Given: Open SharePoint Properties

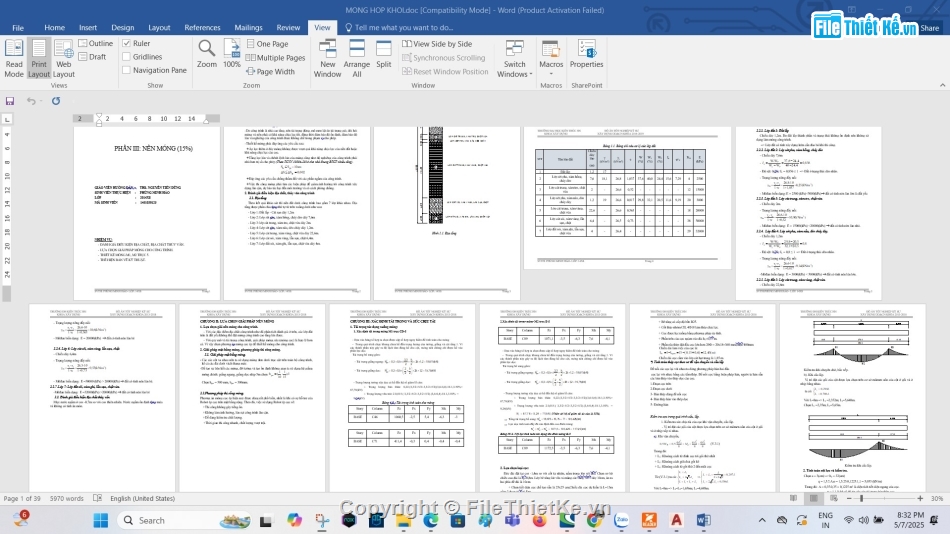Looking at the screenshot, I should [x=586, y=54].
